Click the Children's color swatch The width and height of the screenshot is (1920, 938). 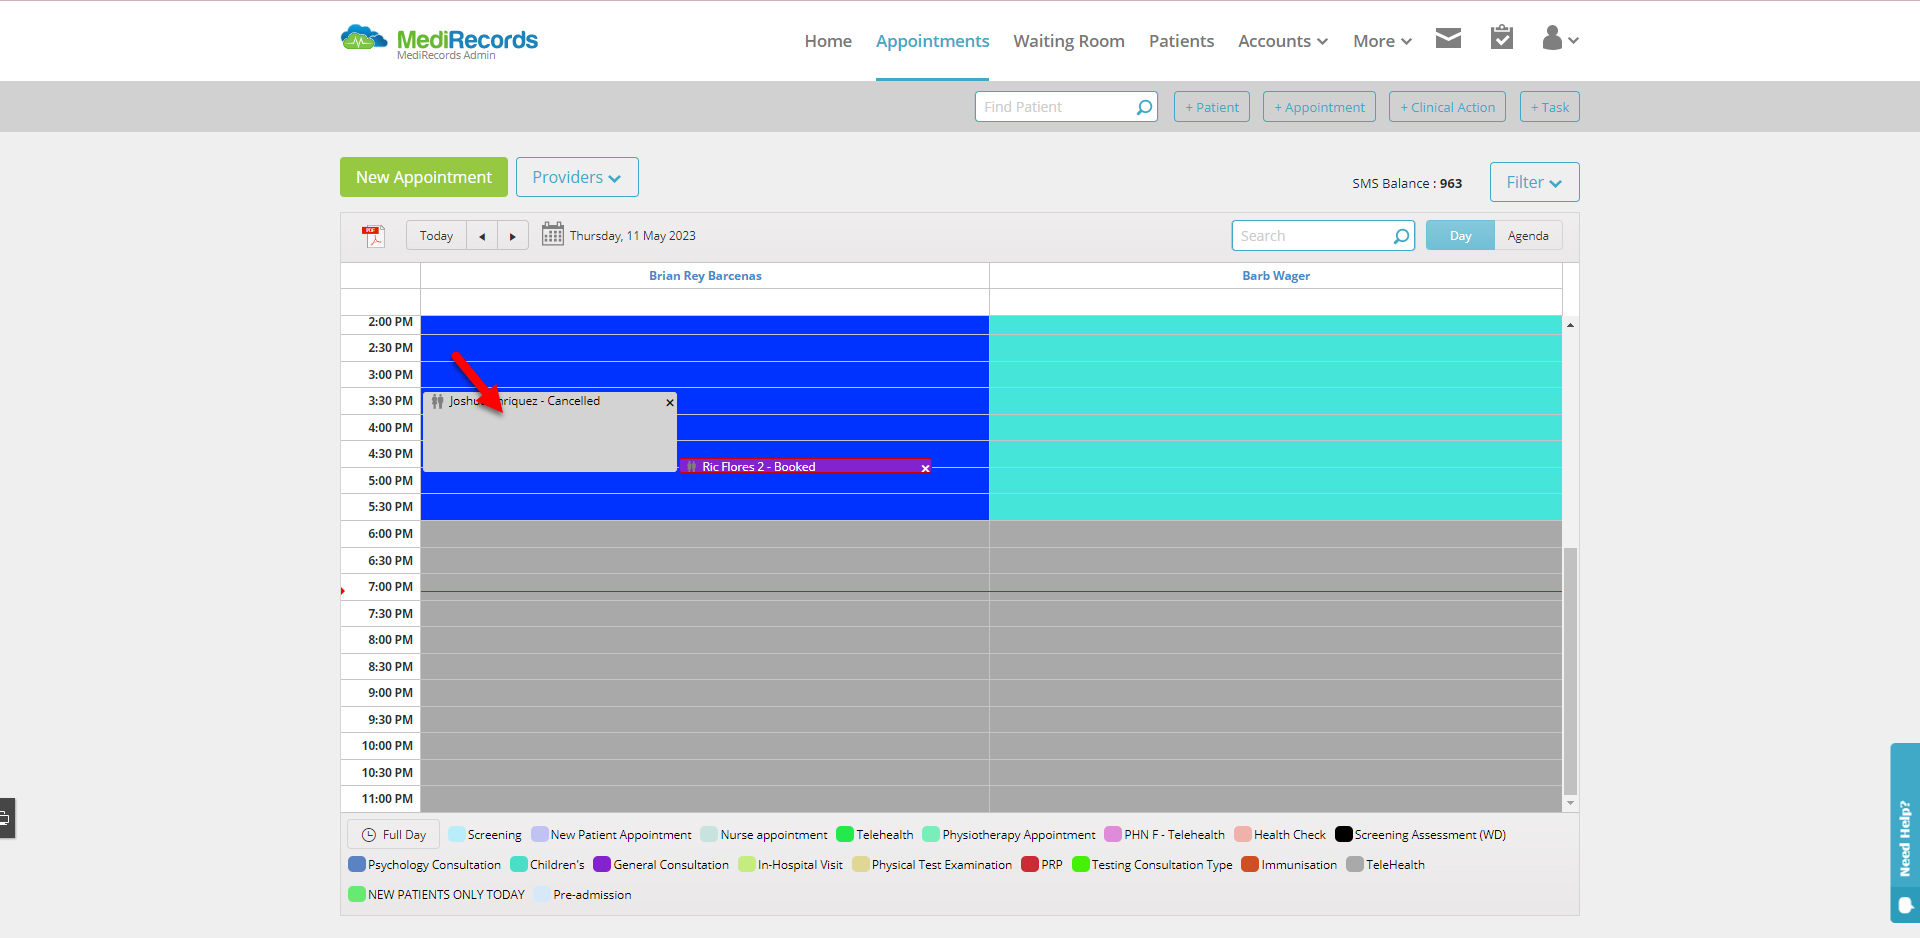coord(519,864)
